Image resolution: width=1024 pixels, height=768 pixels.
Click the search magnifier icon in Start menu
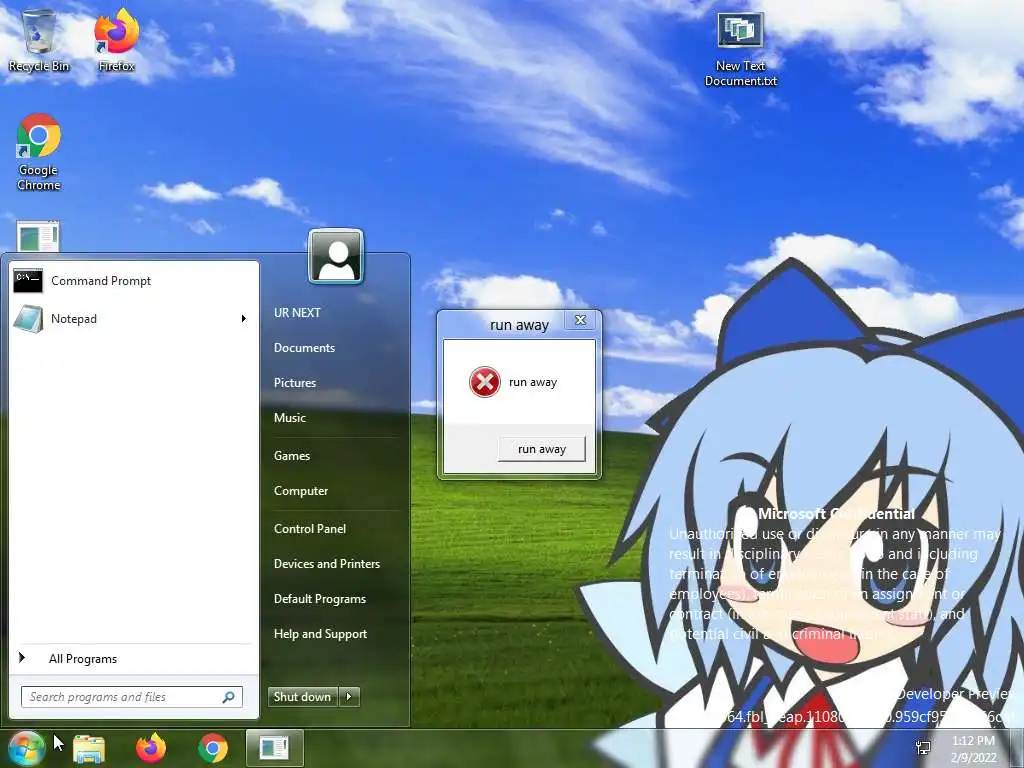pyautogui.click(x=229, y=697)
